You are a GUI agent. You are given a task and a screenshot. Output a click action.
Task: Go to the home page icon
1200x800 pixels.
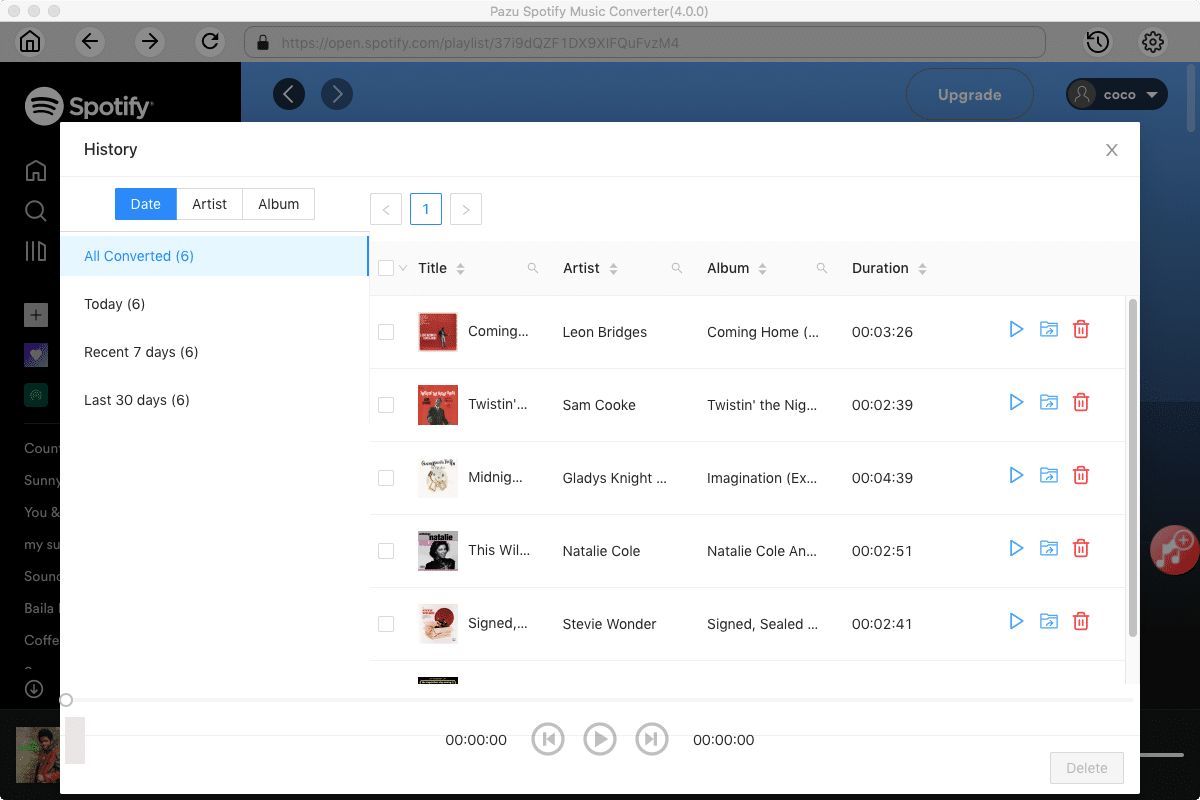pyautogui.click(x=31, y=42)
